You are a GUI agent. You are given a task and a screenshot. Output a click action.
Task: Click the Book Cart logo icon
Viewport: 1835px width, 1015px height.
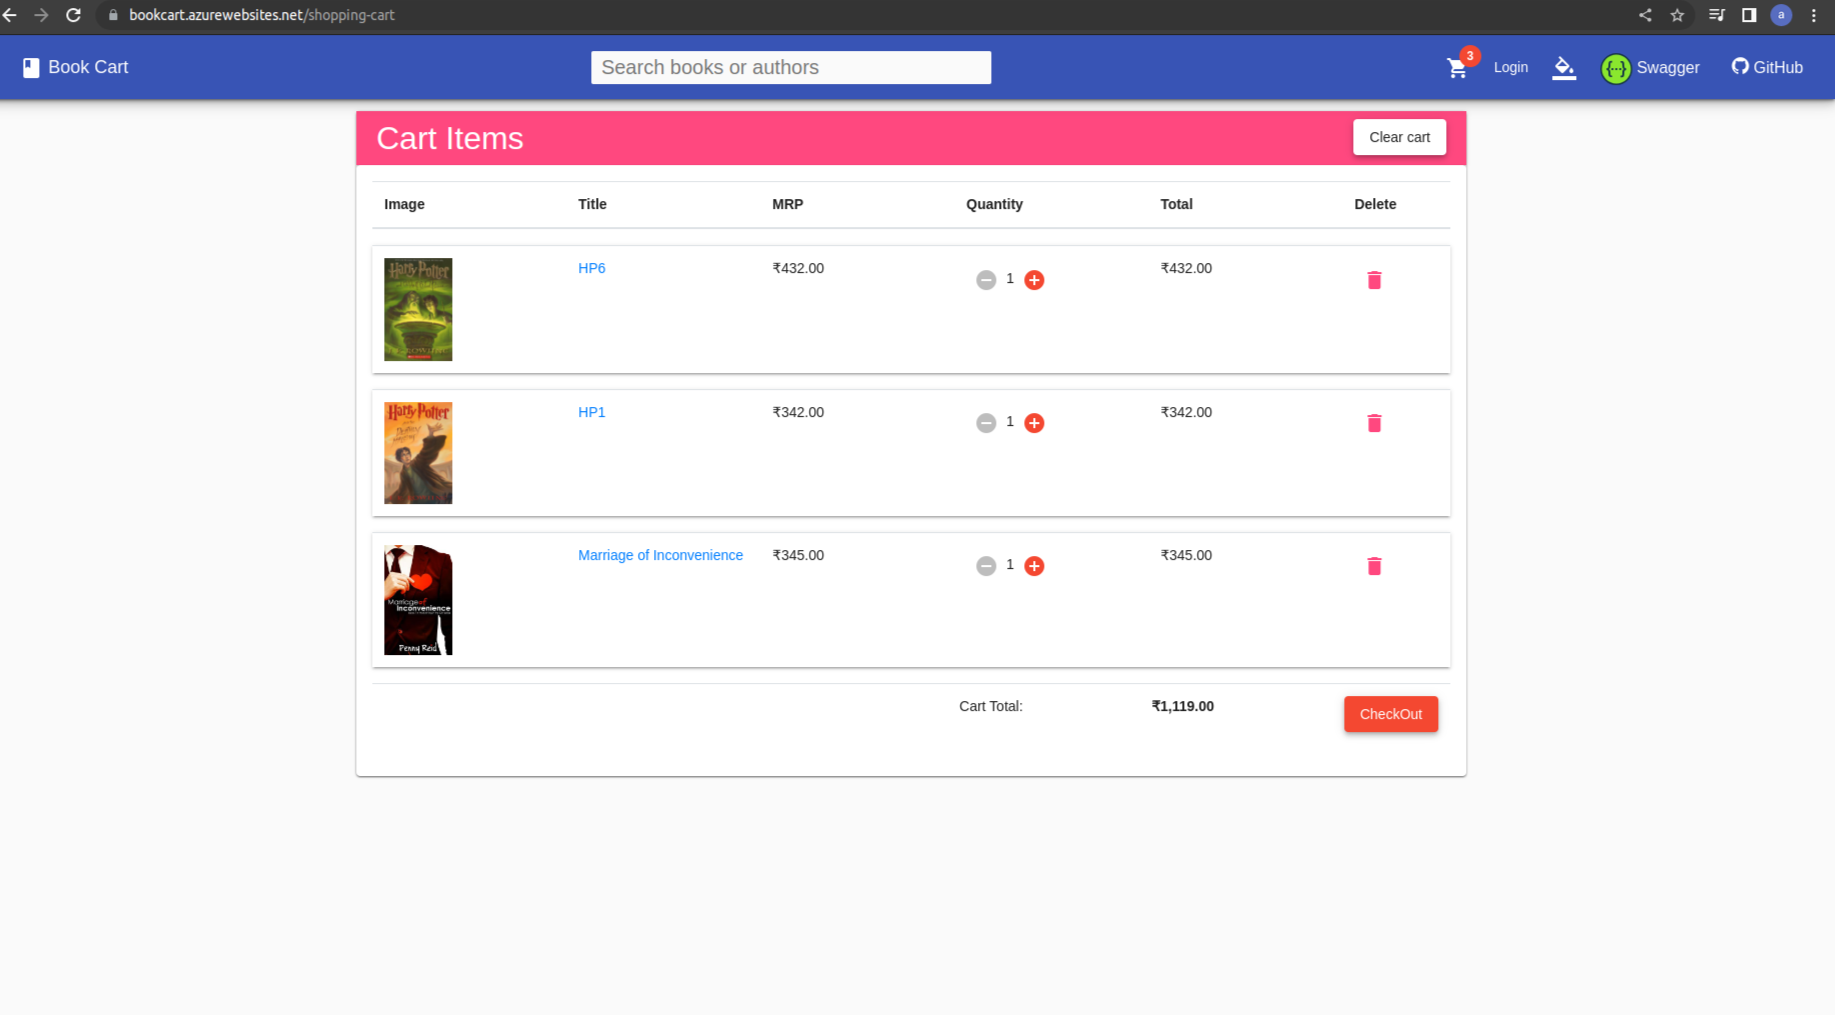coord(31,67)
